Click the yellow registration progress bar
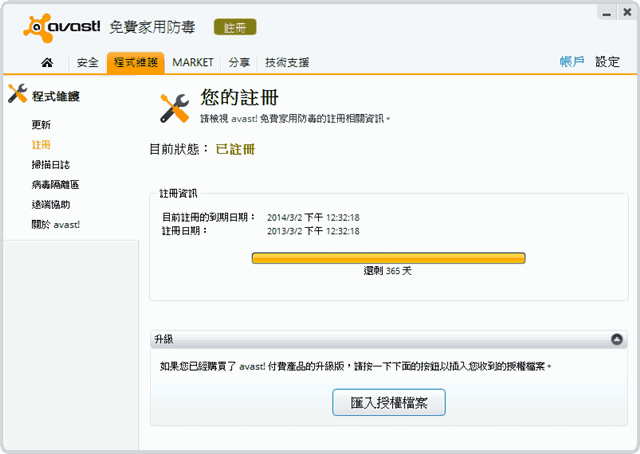 [389, 258]
